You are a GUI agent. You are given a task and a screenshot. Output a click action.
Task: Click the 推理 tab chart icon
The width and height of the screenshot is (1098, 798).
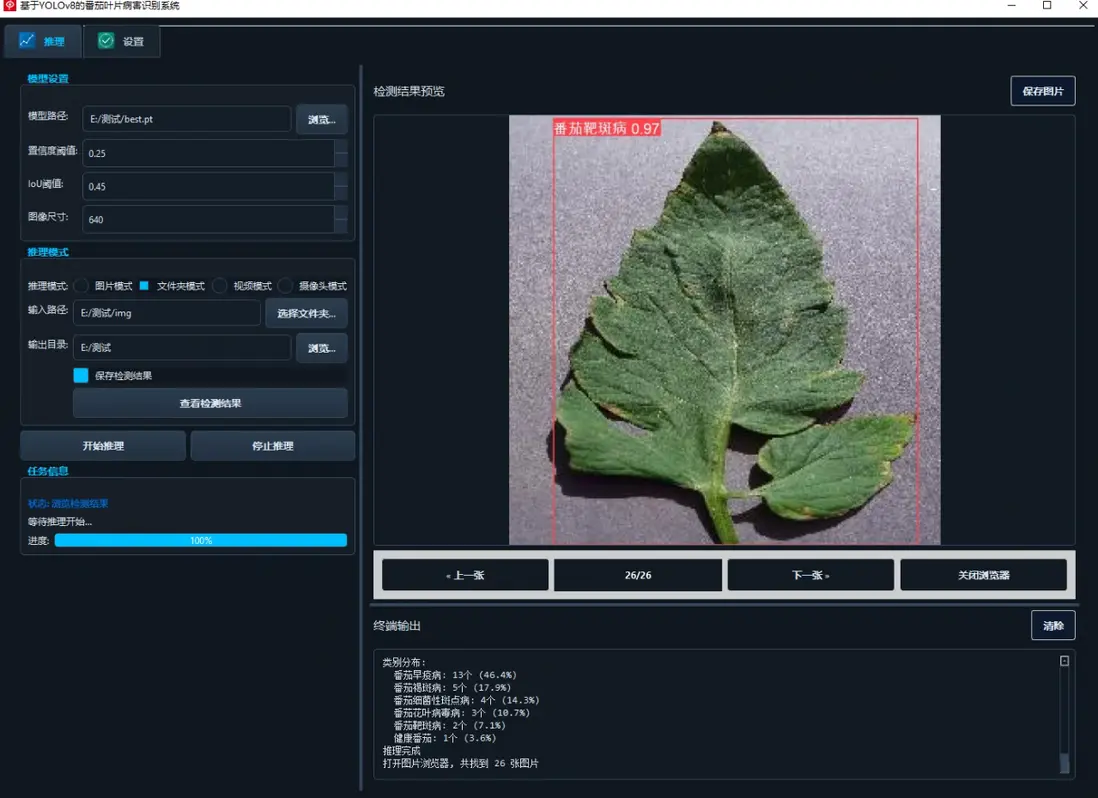pos(27,41)
